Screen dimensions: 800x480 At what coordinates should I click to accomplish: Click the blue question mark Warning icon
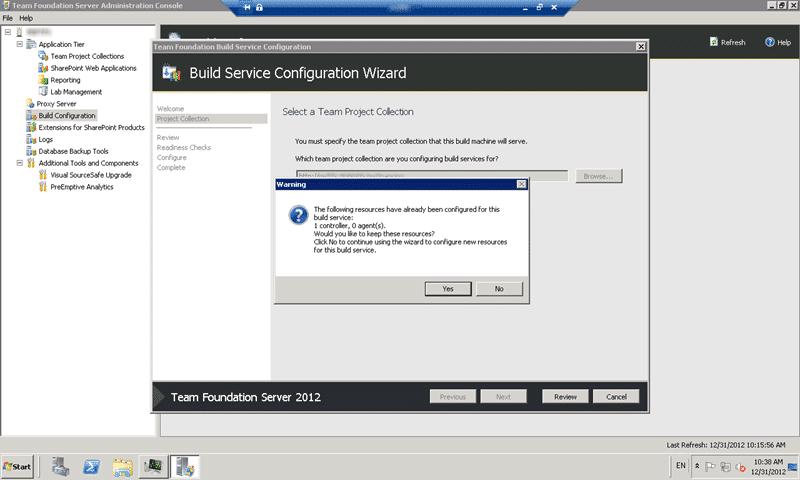pos(298,215)
